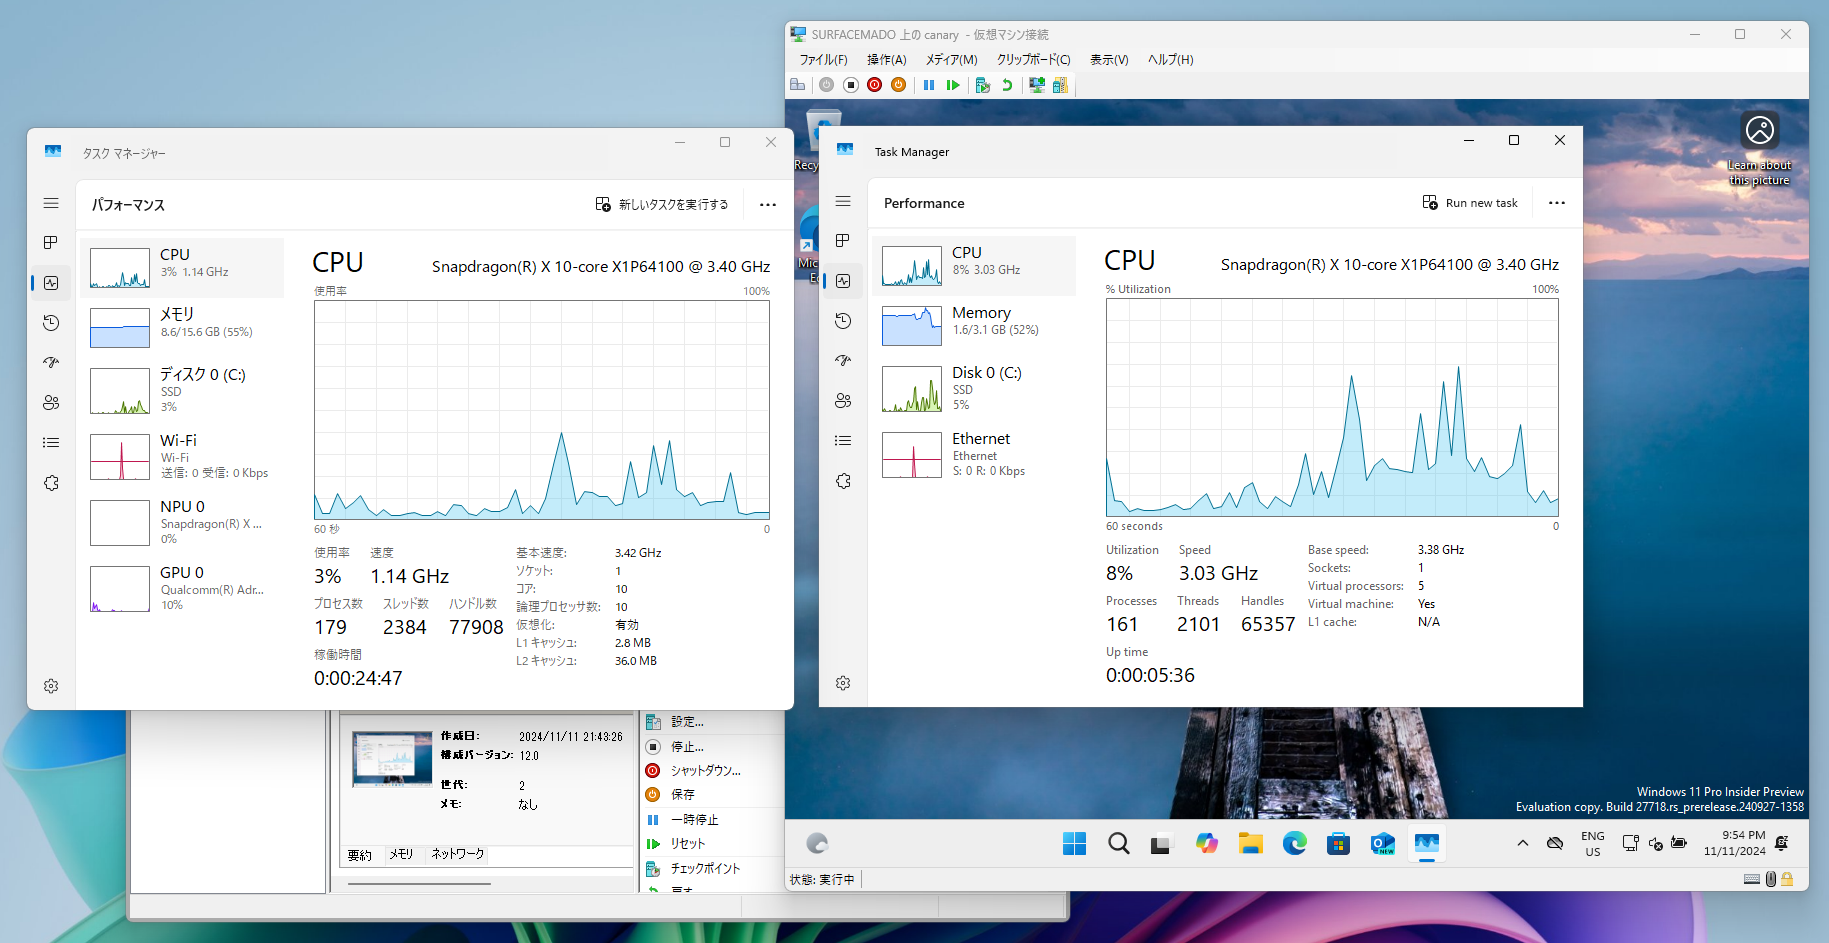Screen dimensions: 1829x943
Task: Open Microsoft Edge from the guest taskbar
Action: 1295,844
